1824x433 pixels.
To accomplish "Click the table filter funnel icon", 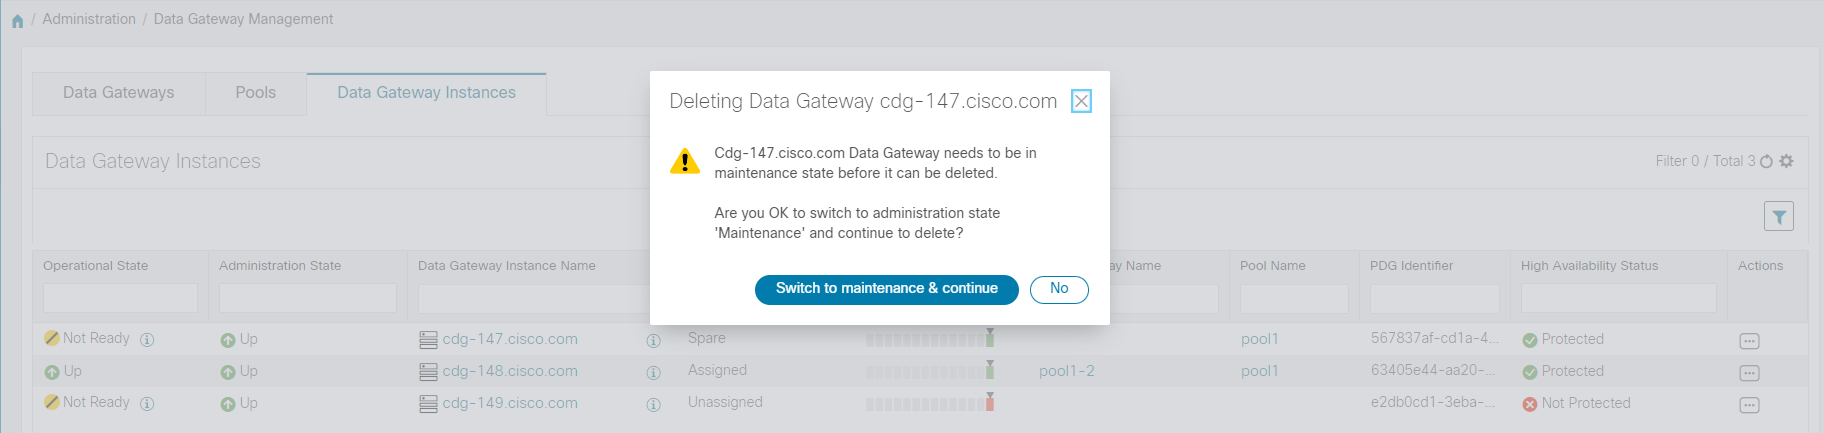I will click(1779, 216).
